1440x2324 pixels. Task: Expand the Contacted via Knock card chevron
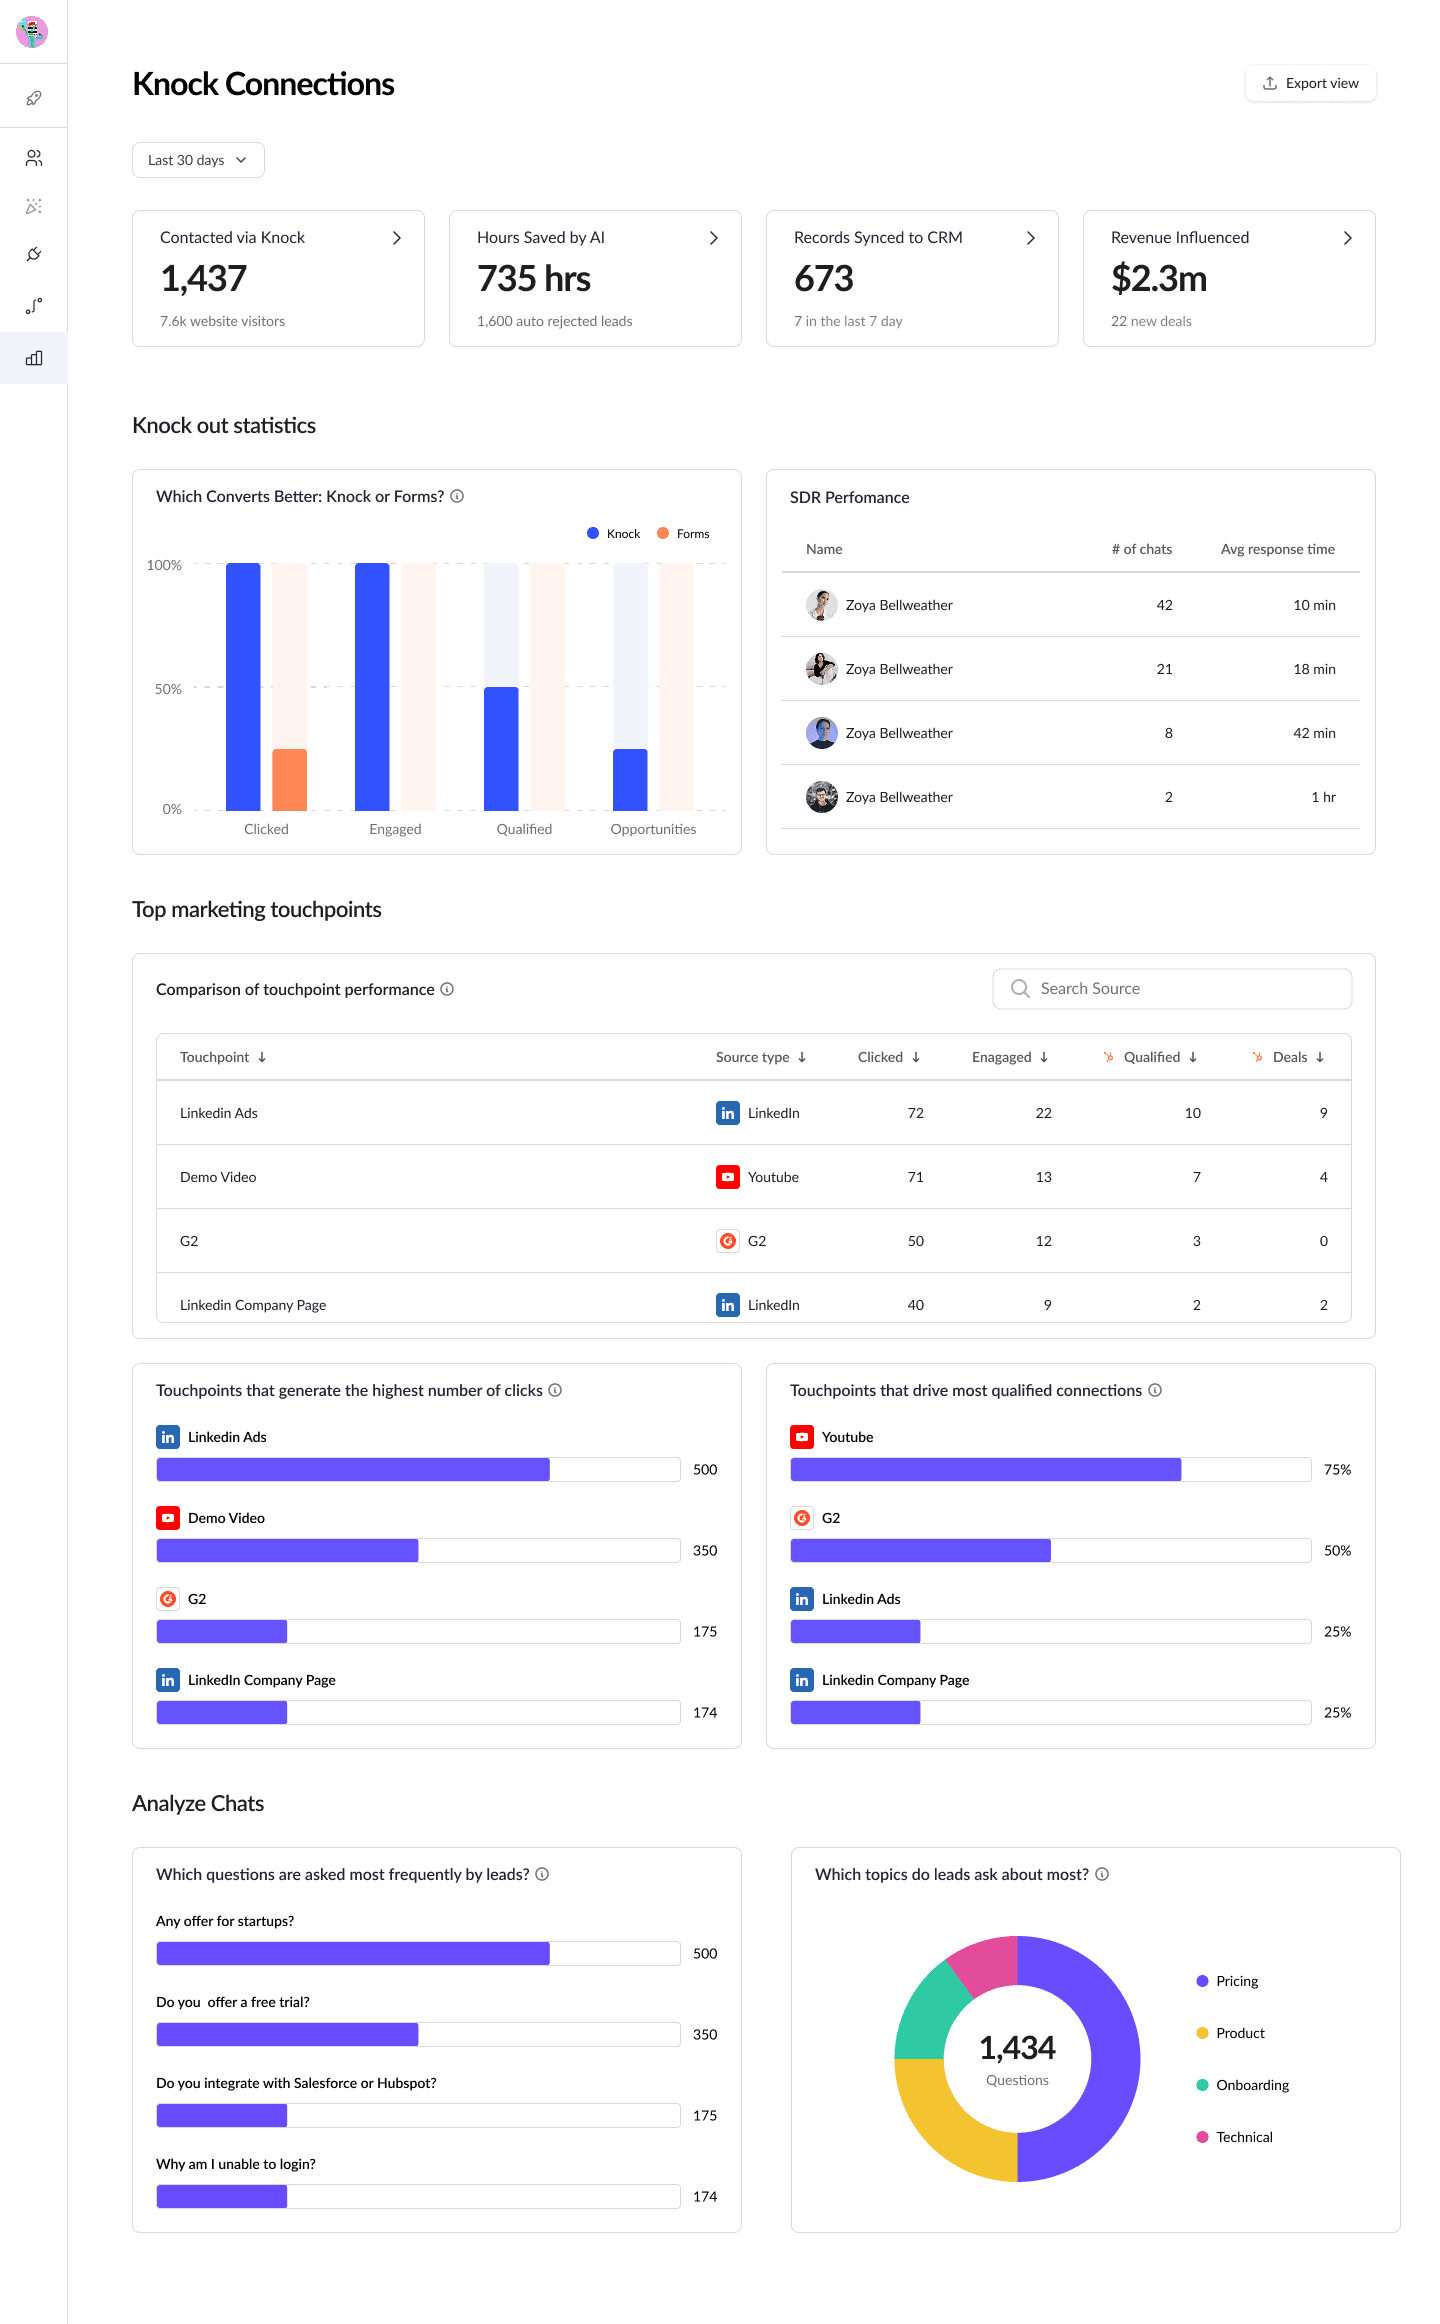397,238
